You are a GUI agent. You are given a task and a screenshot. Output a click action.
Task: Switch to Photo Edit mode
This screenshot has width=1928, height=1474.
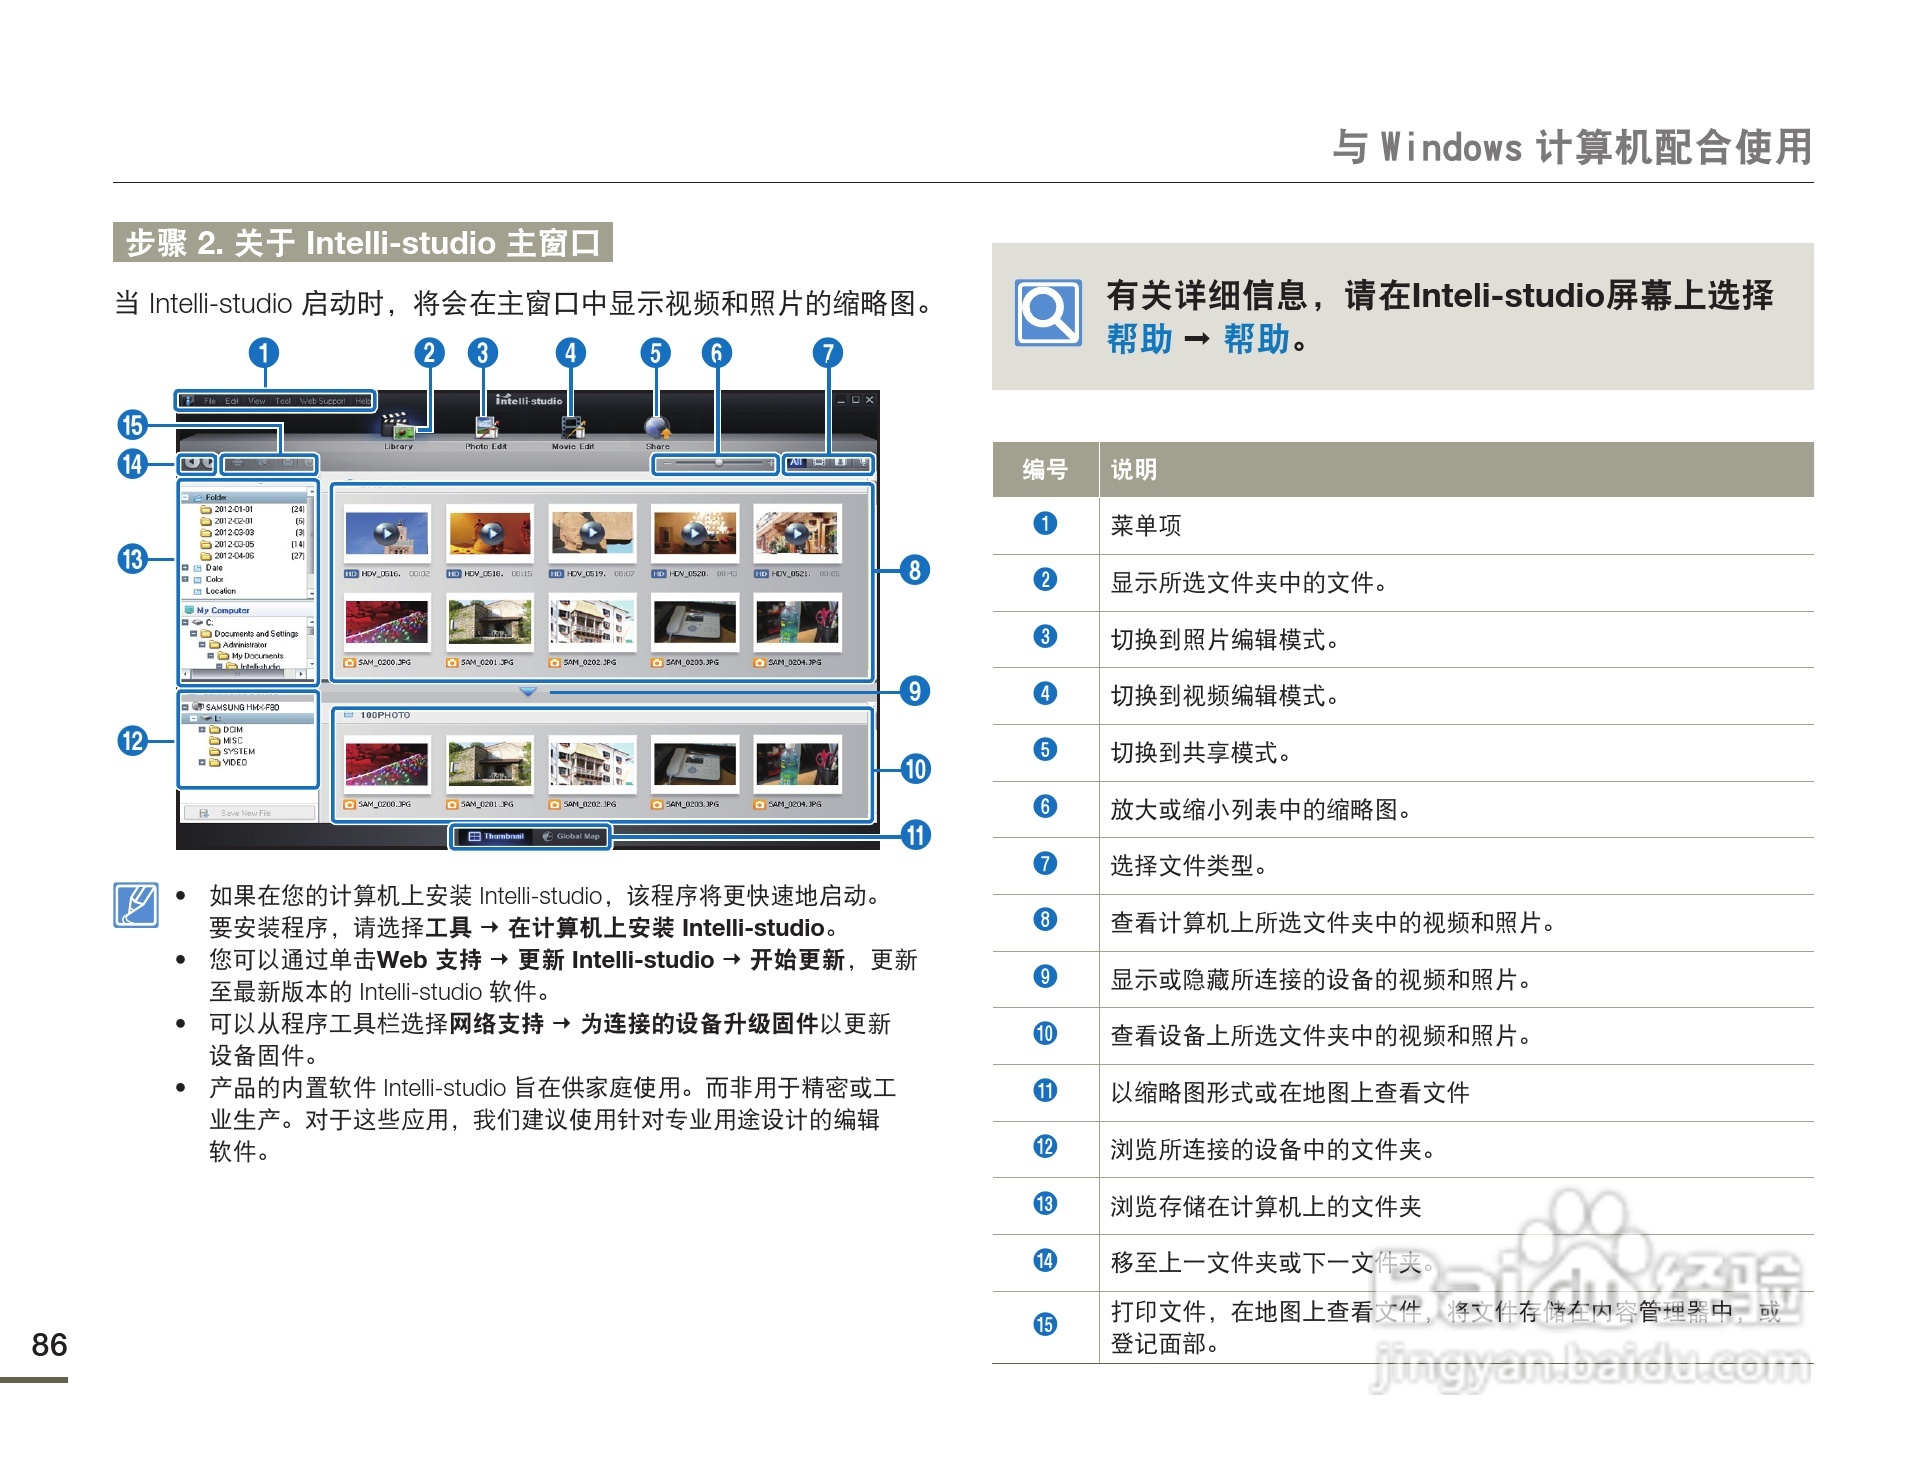[486, 428]
